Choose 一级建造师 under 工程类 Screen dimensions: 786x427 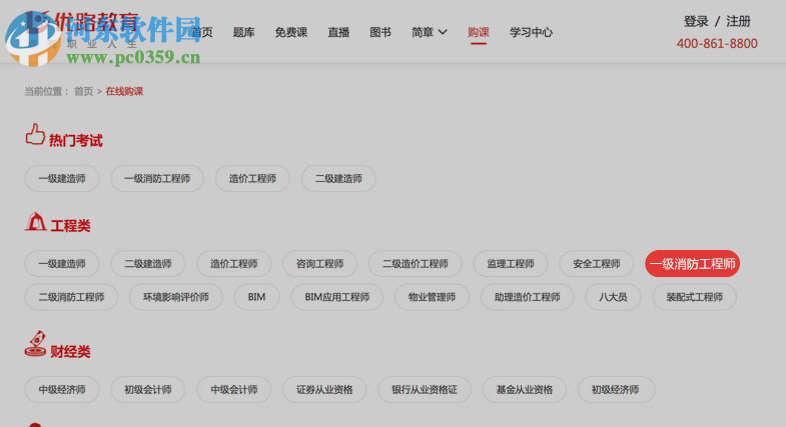[62, 264]
